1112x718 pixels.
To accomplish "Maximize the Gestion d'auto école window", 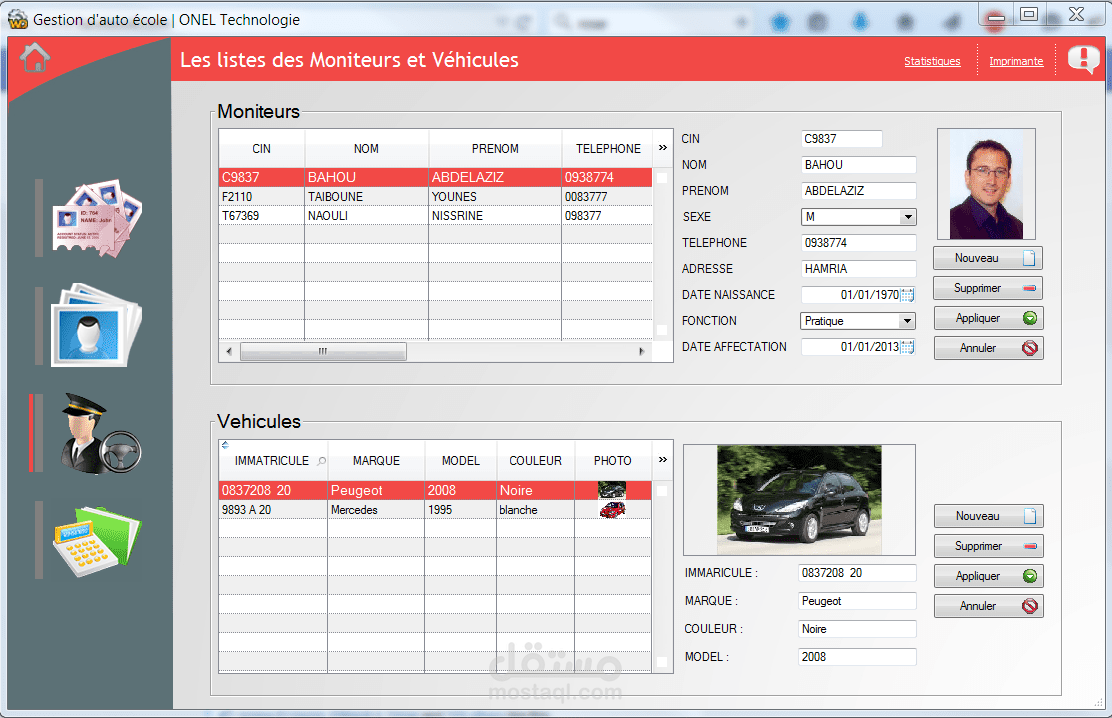I will pyautogui.click(x=1029, y=13).
